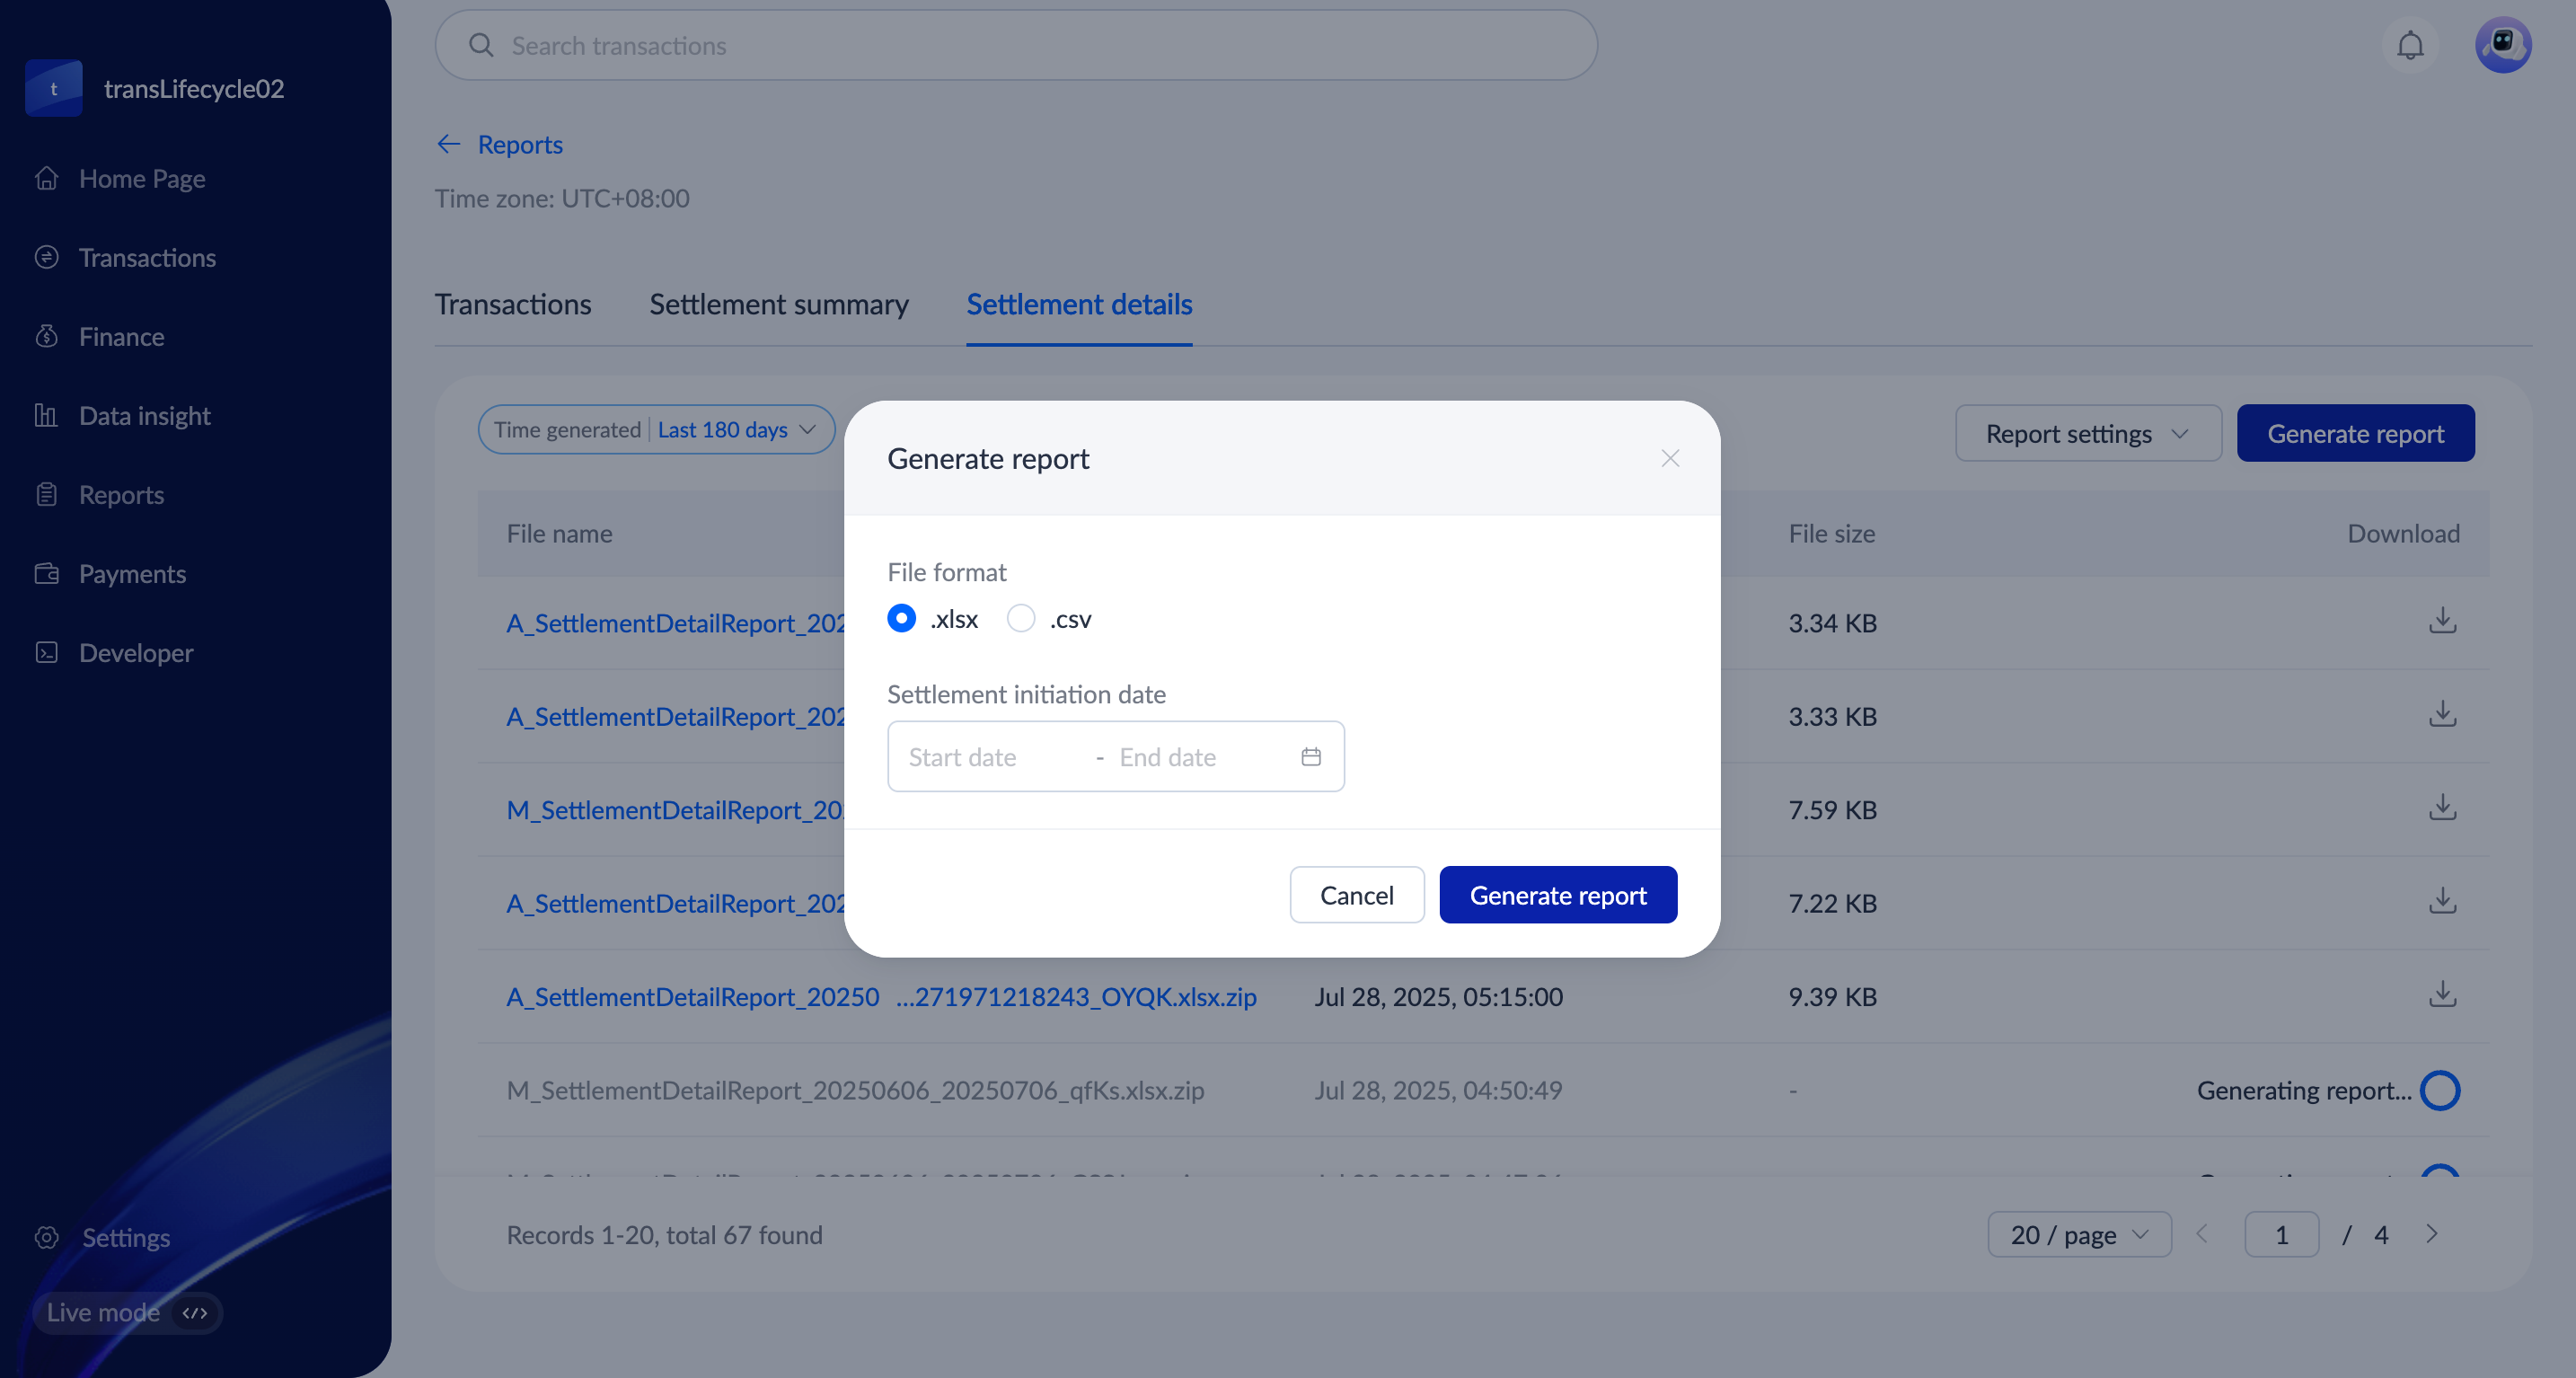This screenshot has height=1378, width=2576.
Task: Click the notification bell icon
Action: (x=2410, y=45)
